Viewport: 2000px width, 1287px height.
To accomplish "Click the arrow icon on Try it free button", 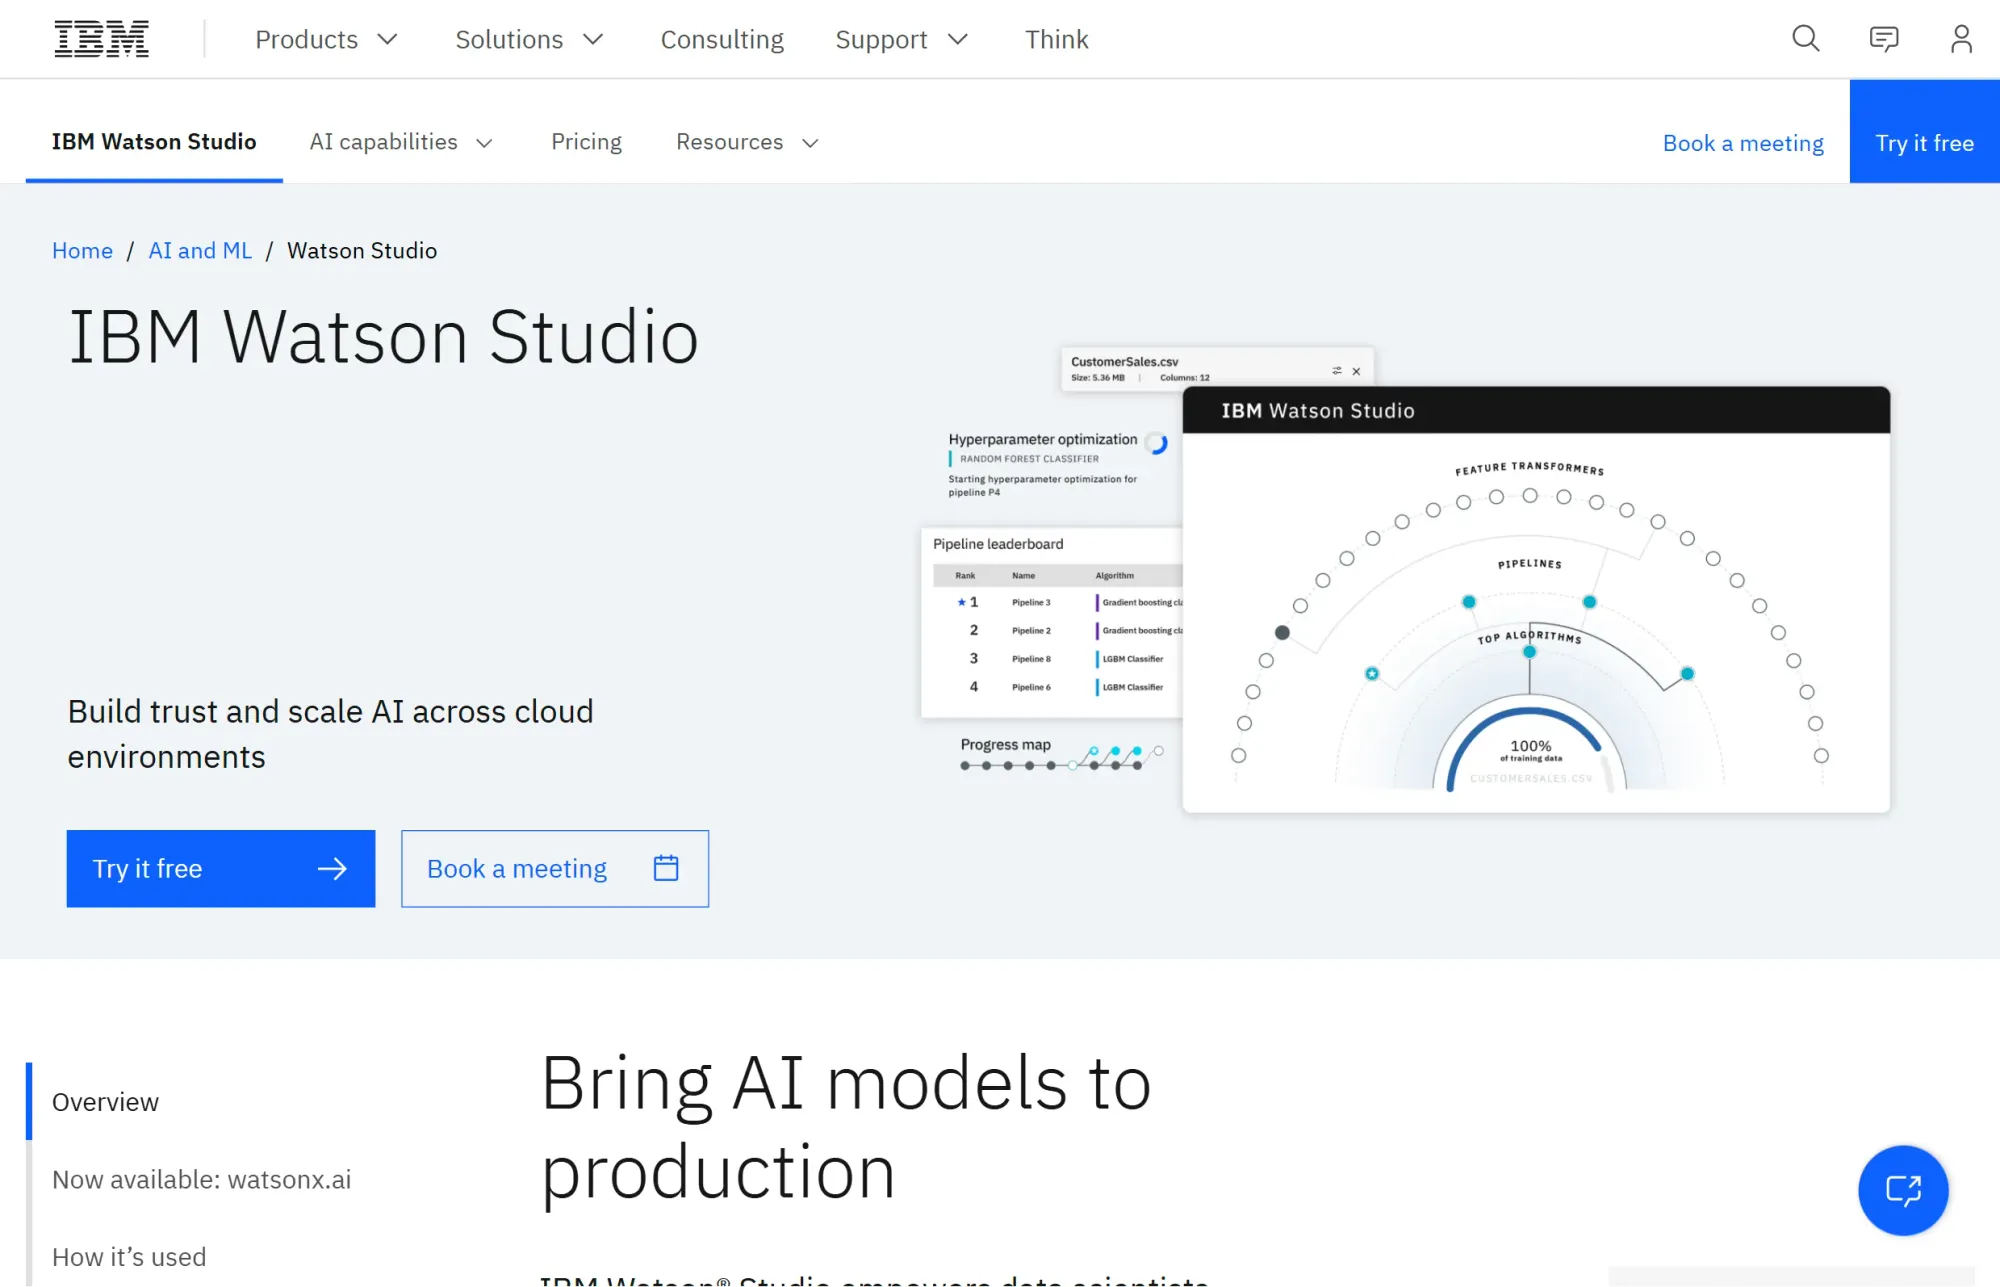I will pos(333,868).
